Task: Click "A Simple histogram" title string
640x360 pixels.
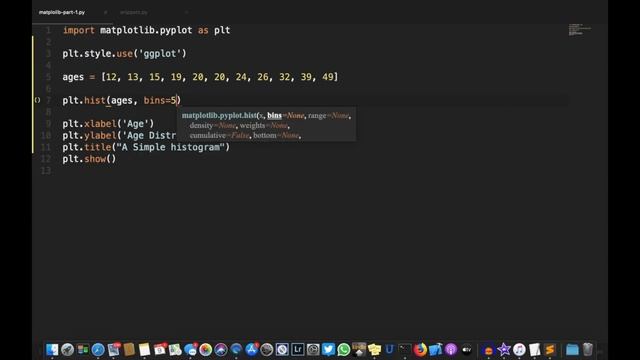Action: (171, 147)
